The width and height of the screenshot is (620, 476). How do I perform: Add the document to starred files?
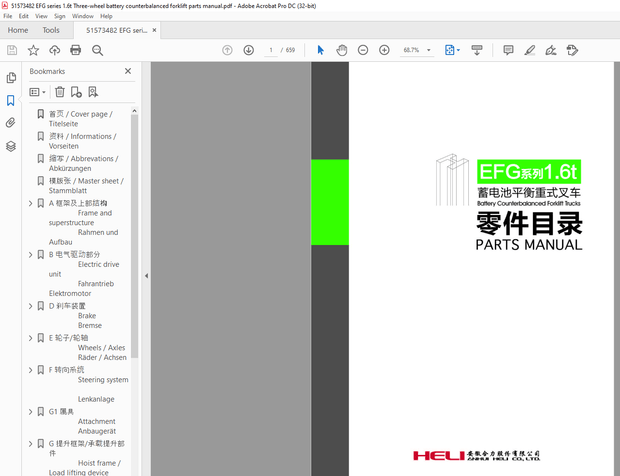point(33,50)
